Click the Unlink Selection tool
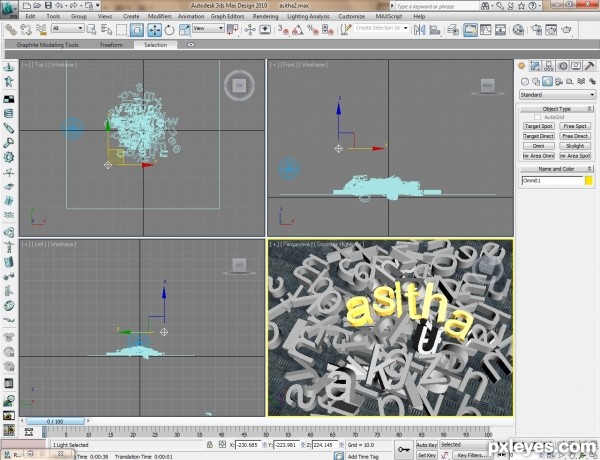 point(26,29)
